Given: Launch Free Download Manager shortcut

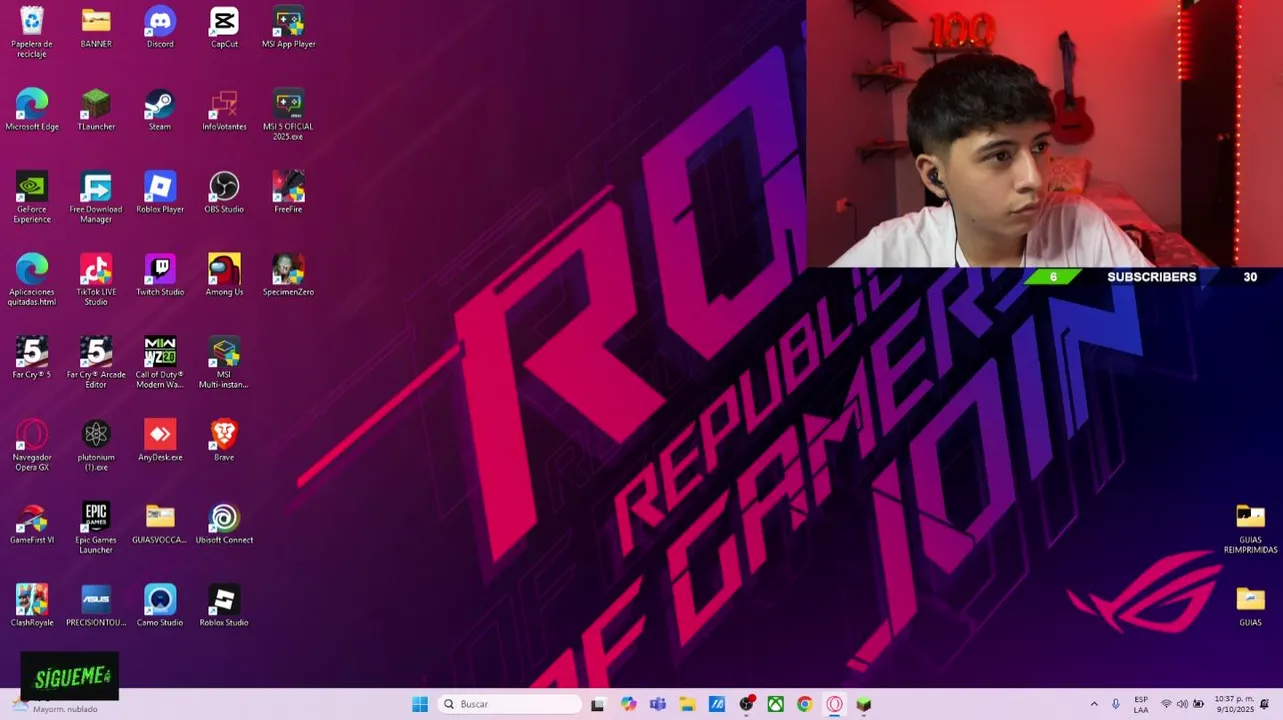Looking at the screenshot, I should [96, 197].
